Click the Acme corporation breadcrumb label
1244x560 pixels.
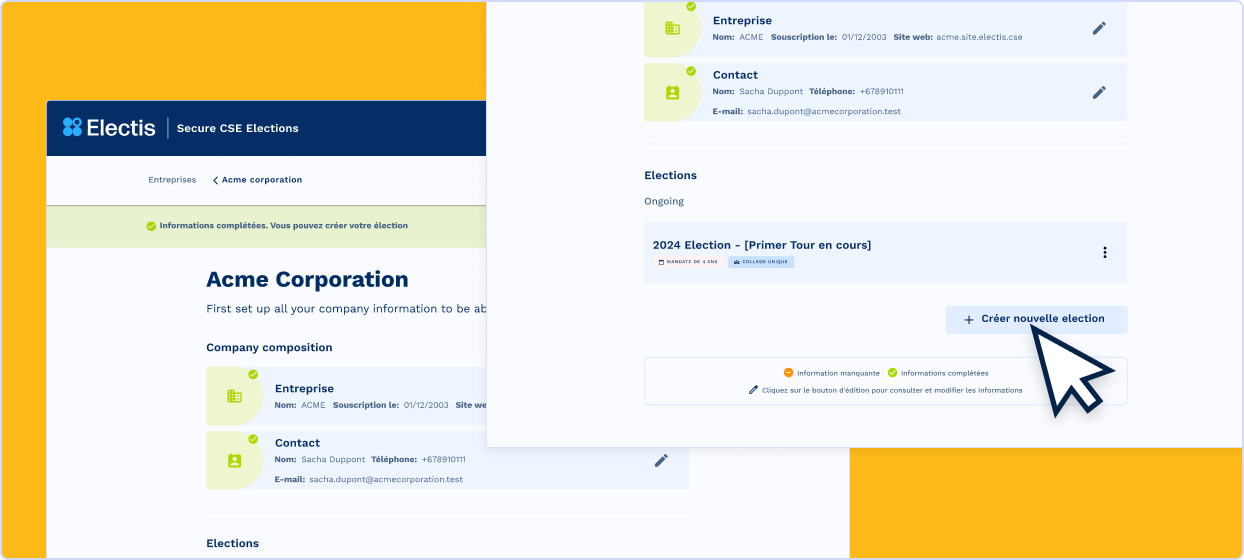pos(262,180)
